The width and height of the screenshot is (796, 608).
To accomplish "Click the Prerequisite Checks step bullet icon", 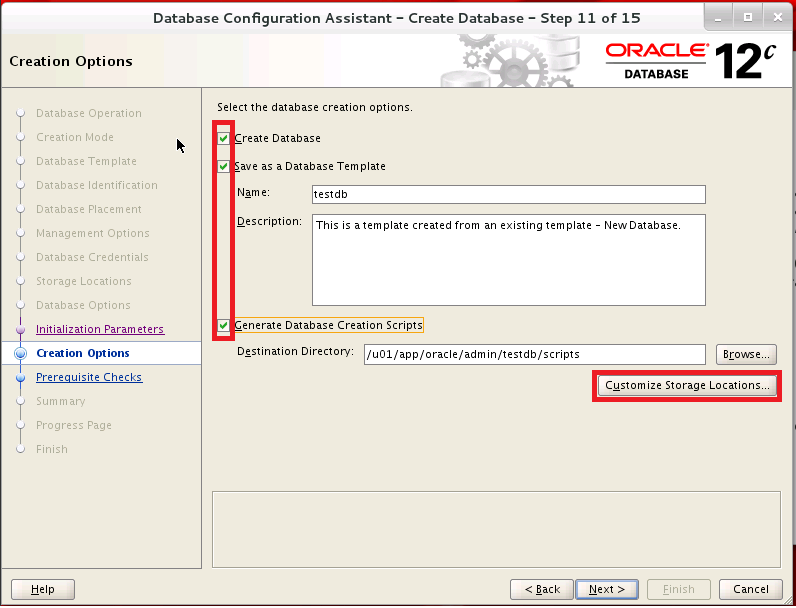I will (20, 377).
